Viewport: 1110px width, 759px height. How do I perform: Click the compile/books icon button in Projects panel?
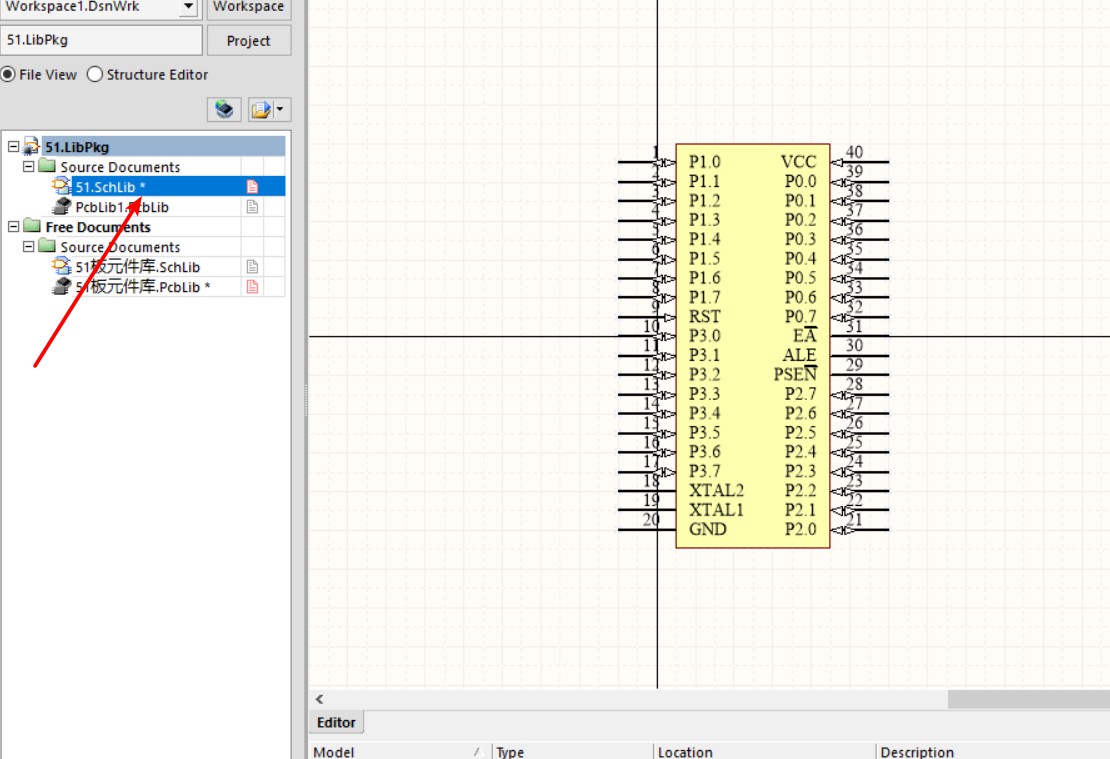click(x=224, y=110)
